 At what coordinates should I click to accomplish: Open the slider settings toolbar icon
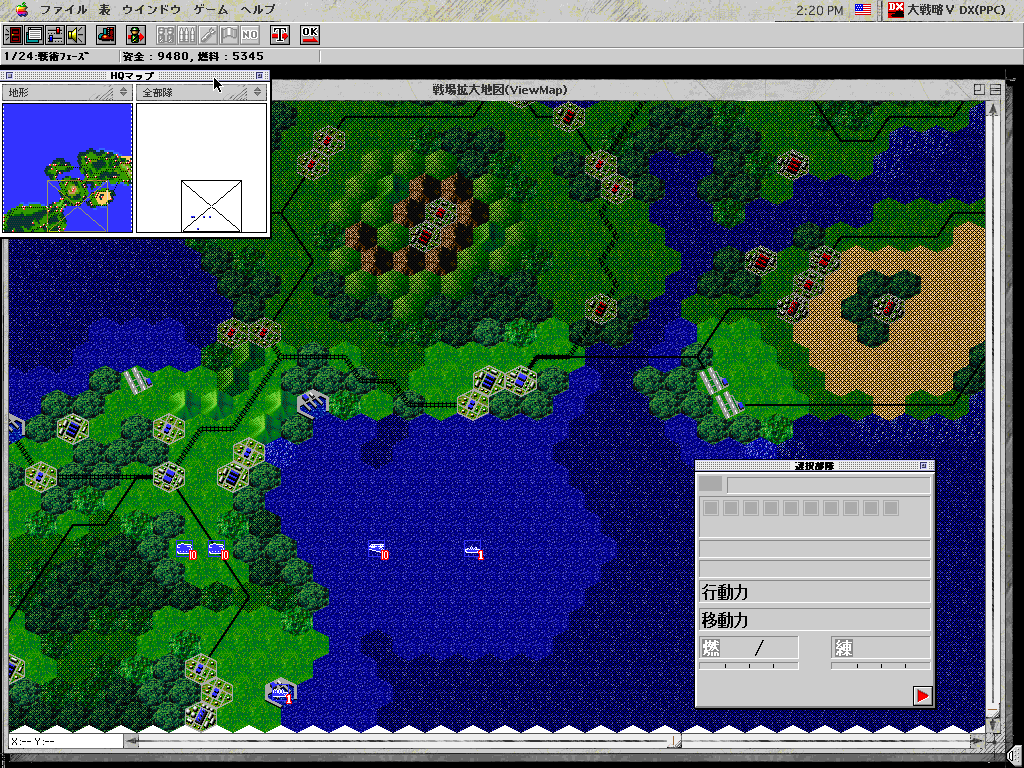point(55,35)
